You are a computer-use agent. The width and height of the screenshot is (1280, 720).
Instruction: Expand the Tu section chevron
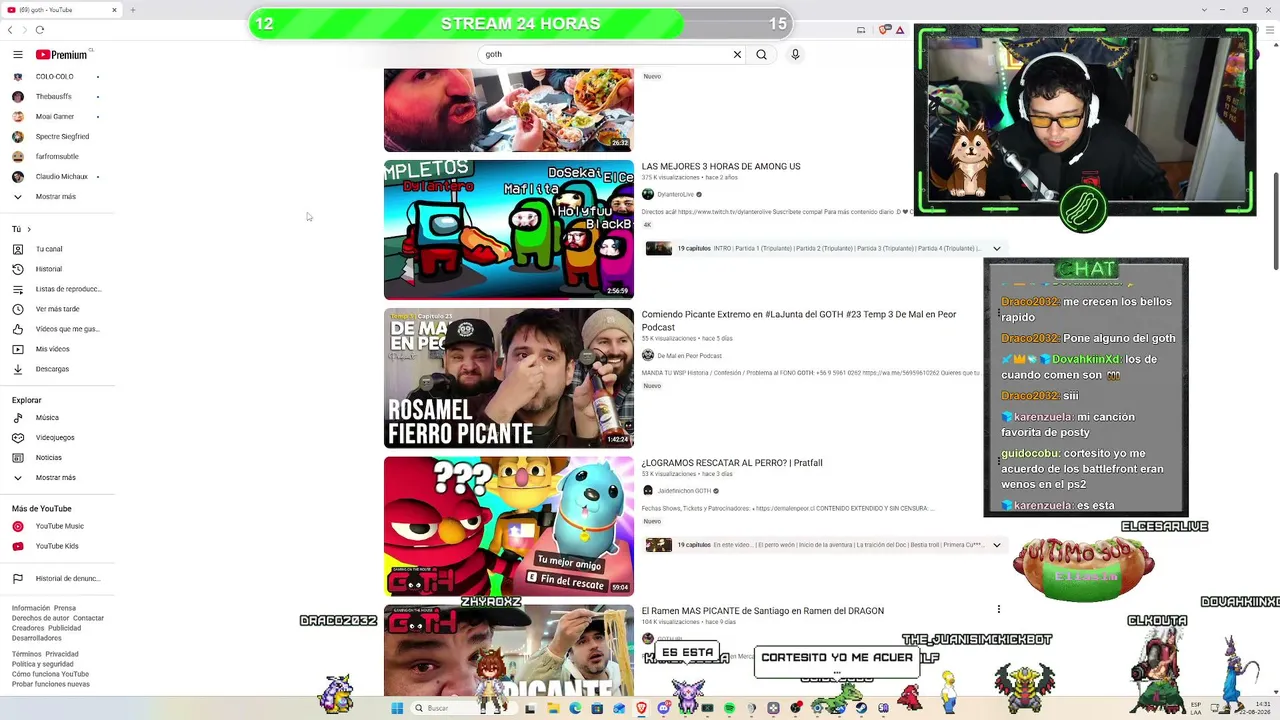[29, 229]
